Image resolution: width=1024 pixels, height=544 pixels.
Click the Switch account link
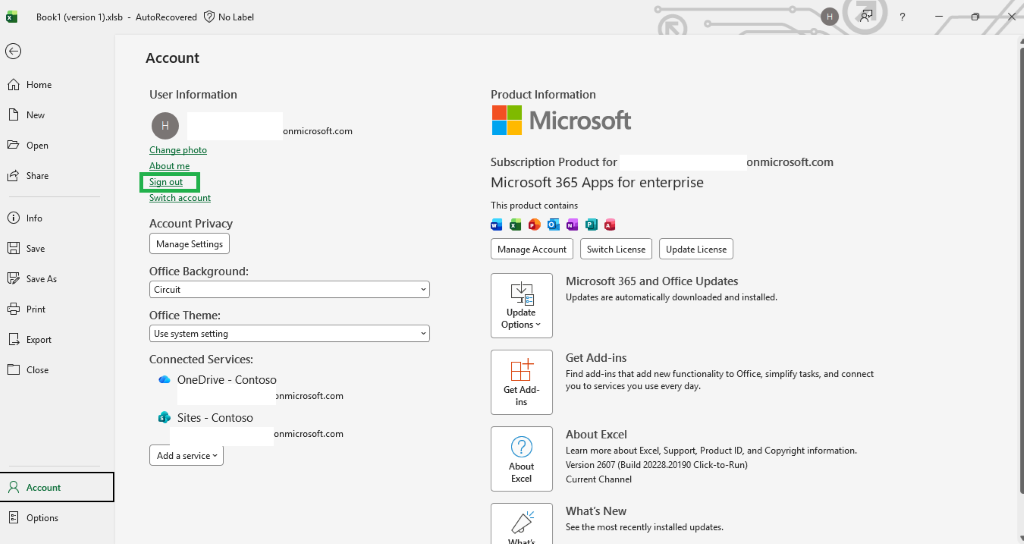tap(180, 198)
